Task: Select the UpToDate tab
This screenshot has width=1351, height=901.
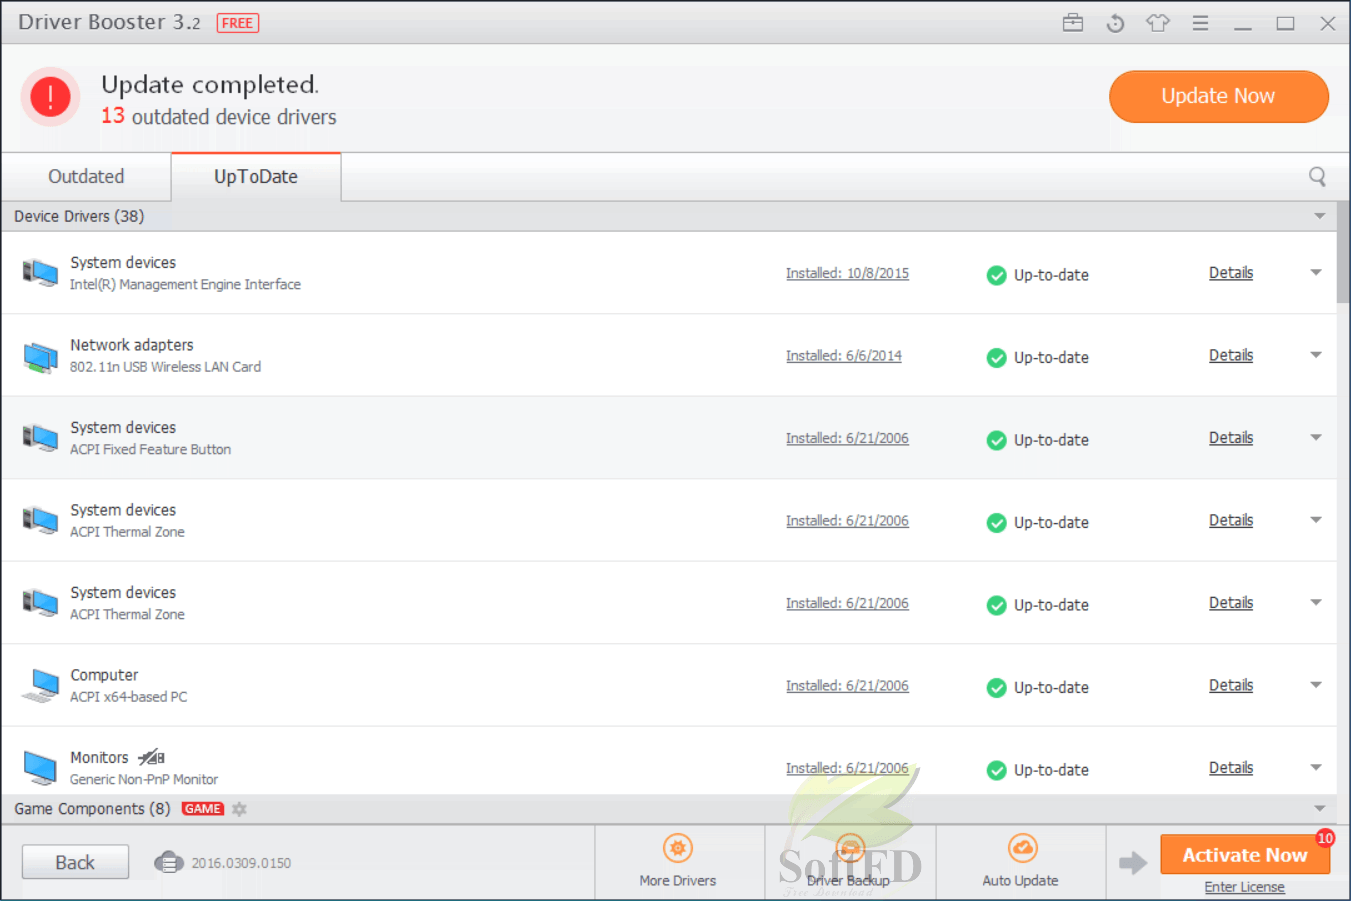Action: click(x=256, y=177)
